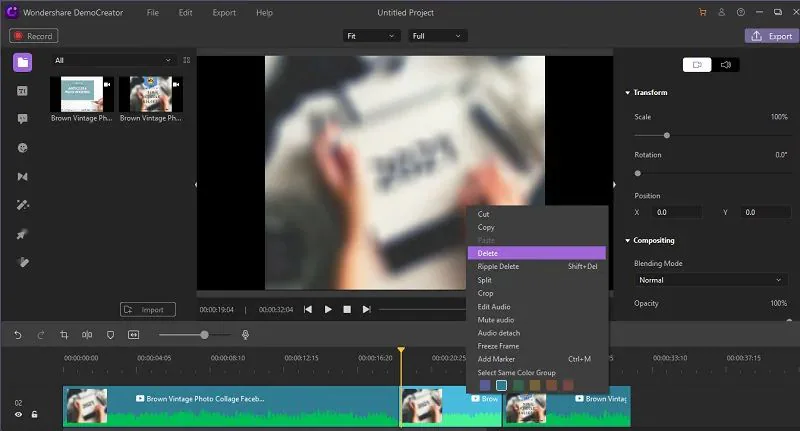Viewport: 800px width, 431px height.
Task: Open the Blending Mode Normal dropdown
Action: pos(710,280)
